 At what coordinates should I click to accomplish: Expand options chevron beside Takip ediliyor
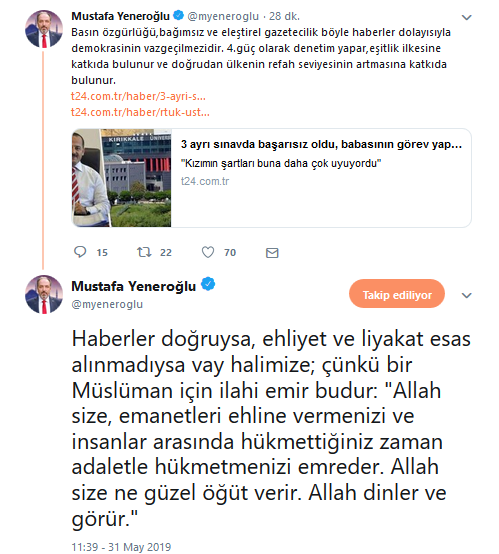point(466,295)
